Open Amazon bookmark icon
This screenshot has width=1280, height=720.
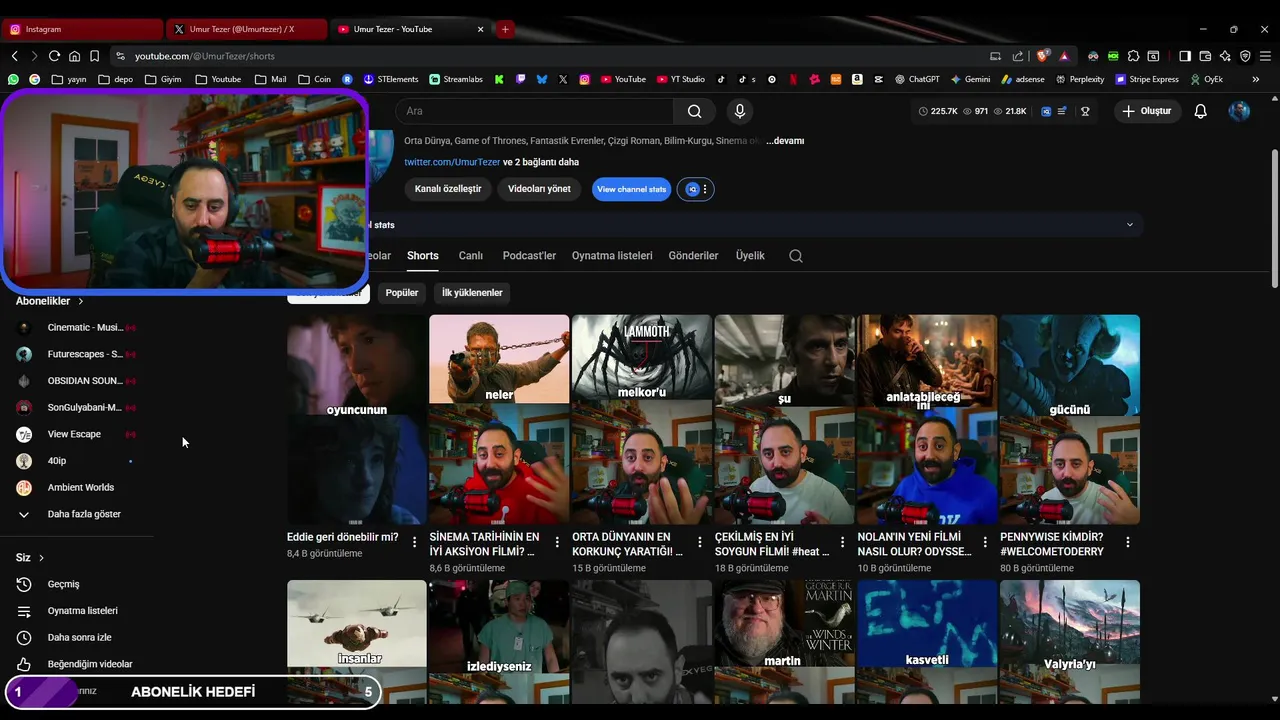858,79
